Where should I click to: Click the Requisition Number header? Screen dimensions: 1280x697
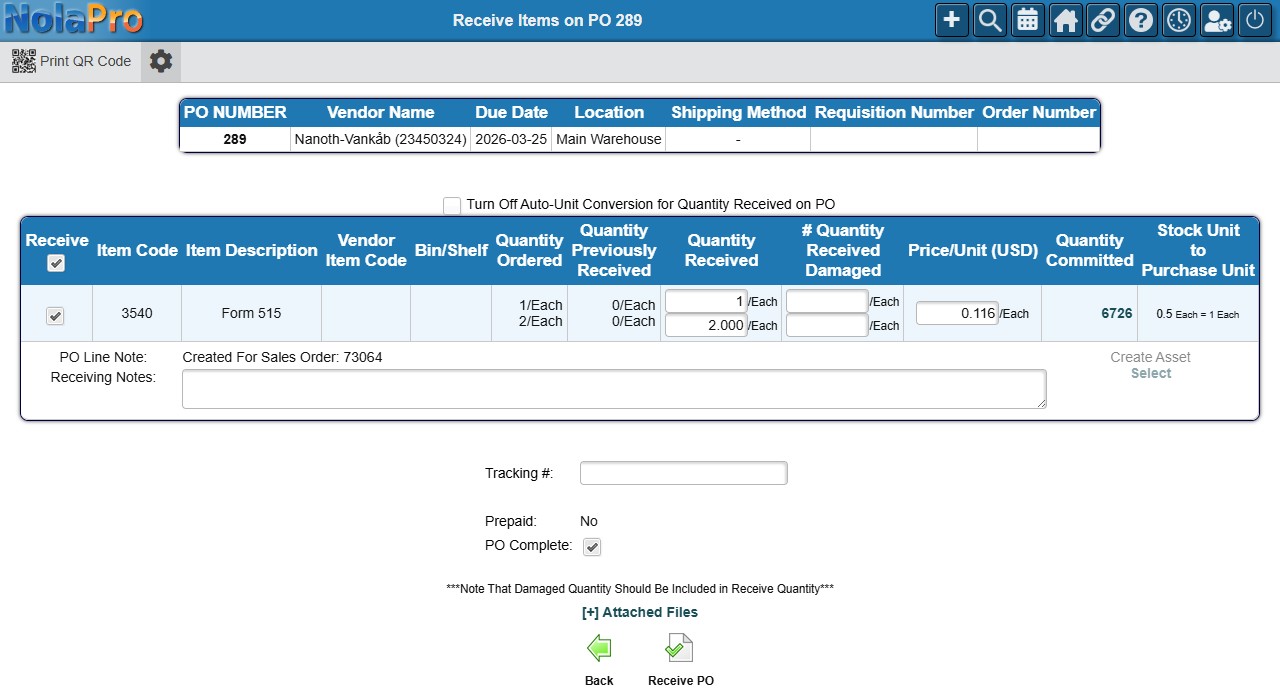point(894,112)
